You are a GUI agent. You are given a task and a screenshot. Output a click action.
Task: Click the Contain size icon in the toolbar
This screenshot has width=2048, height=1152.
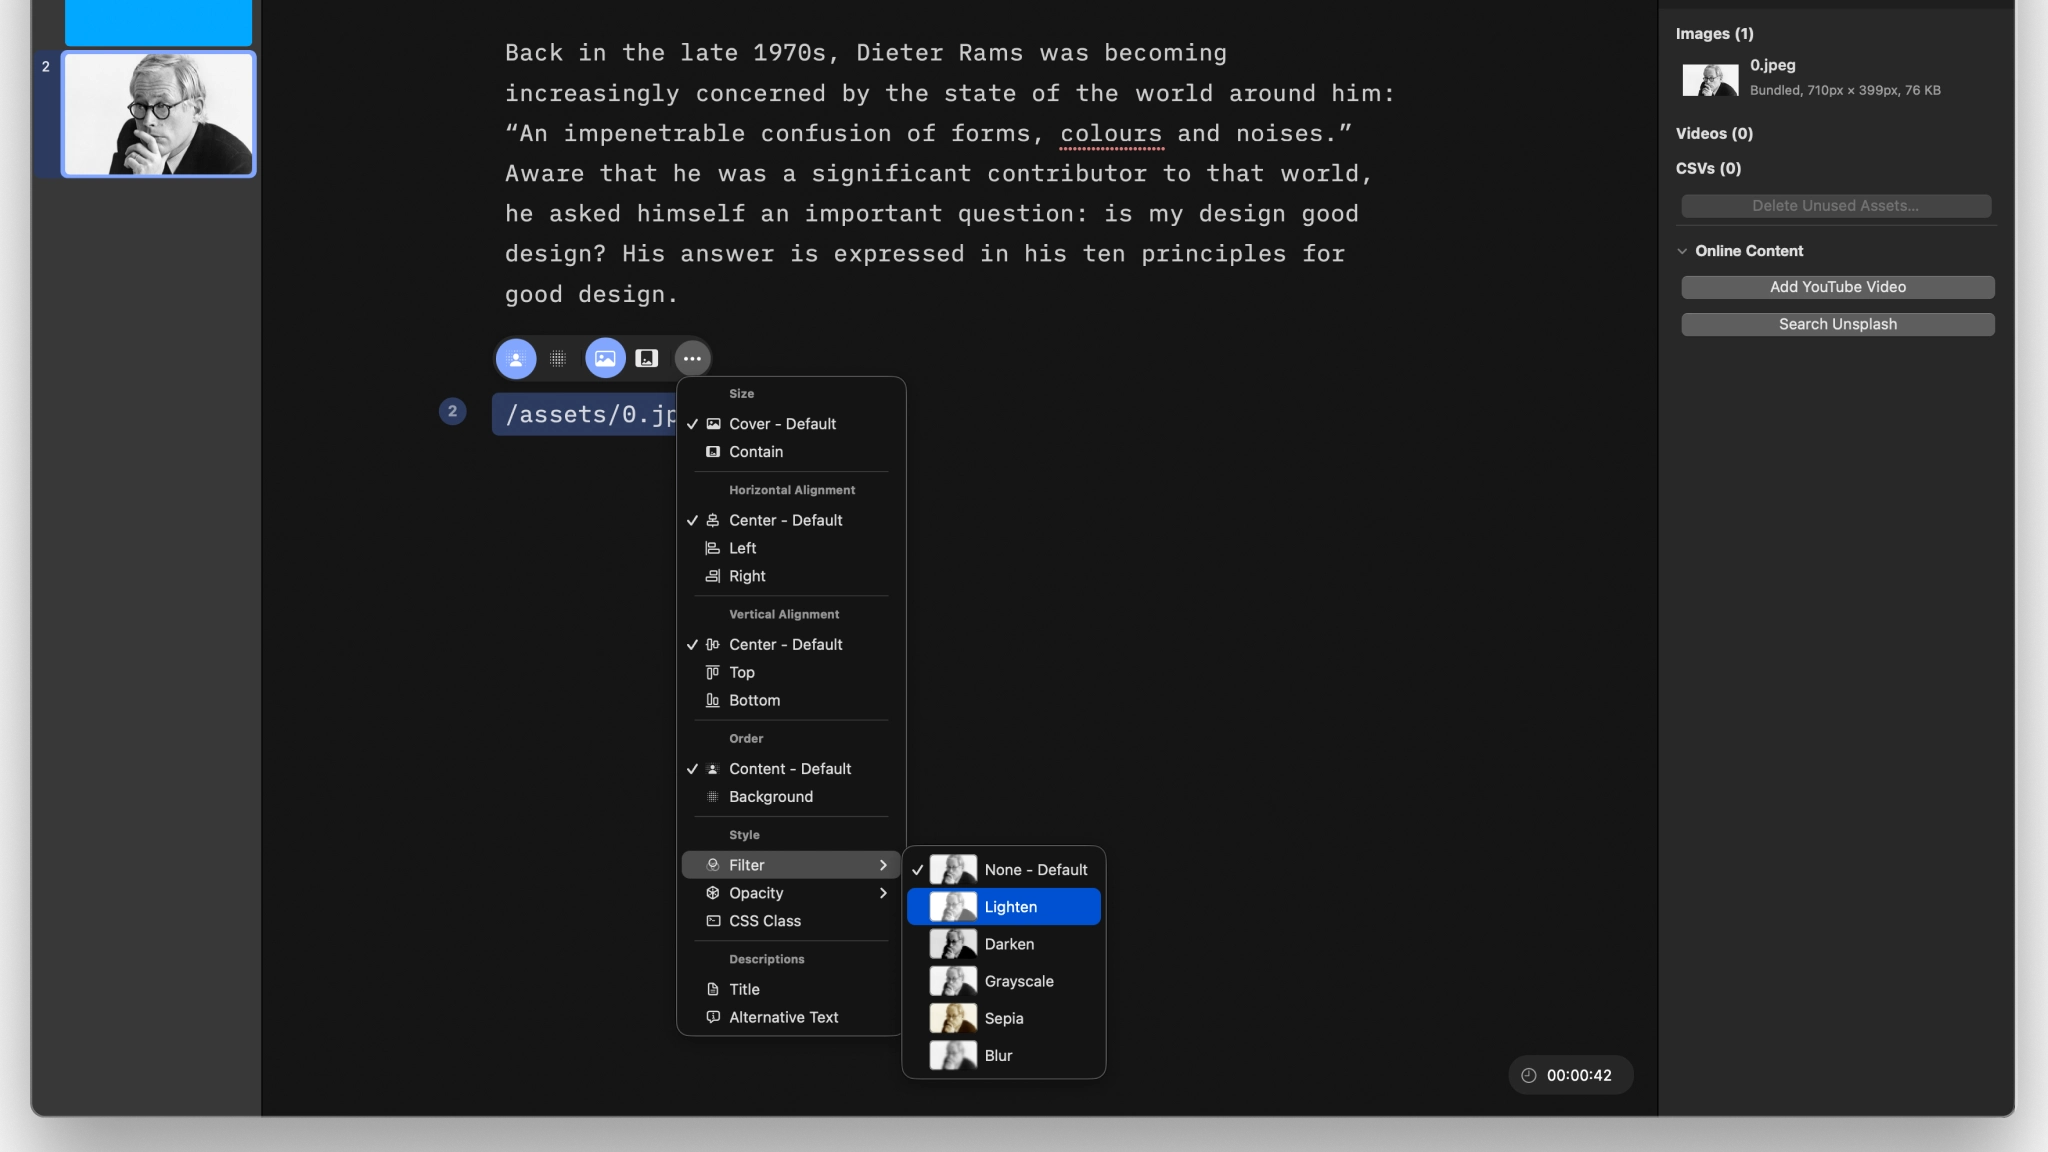point(647,357)
